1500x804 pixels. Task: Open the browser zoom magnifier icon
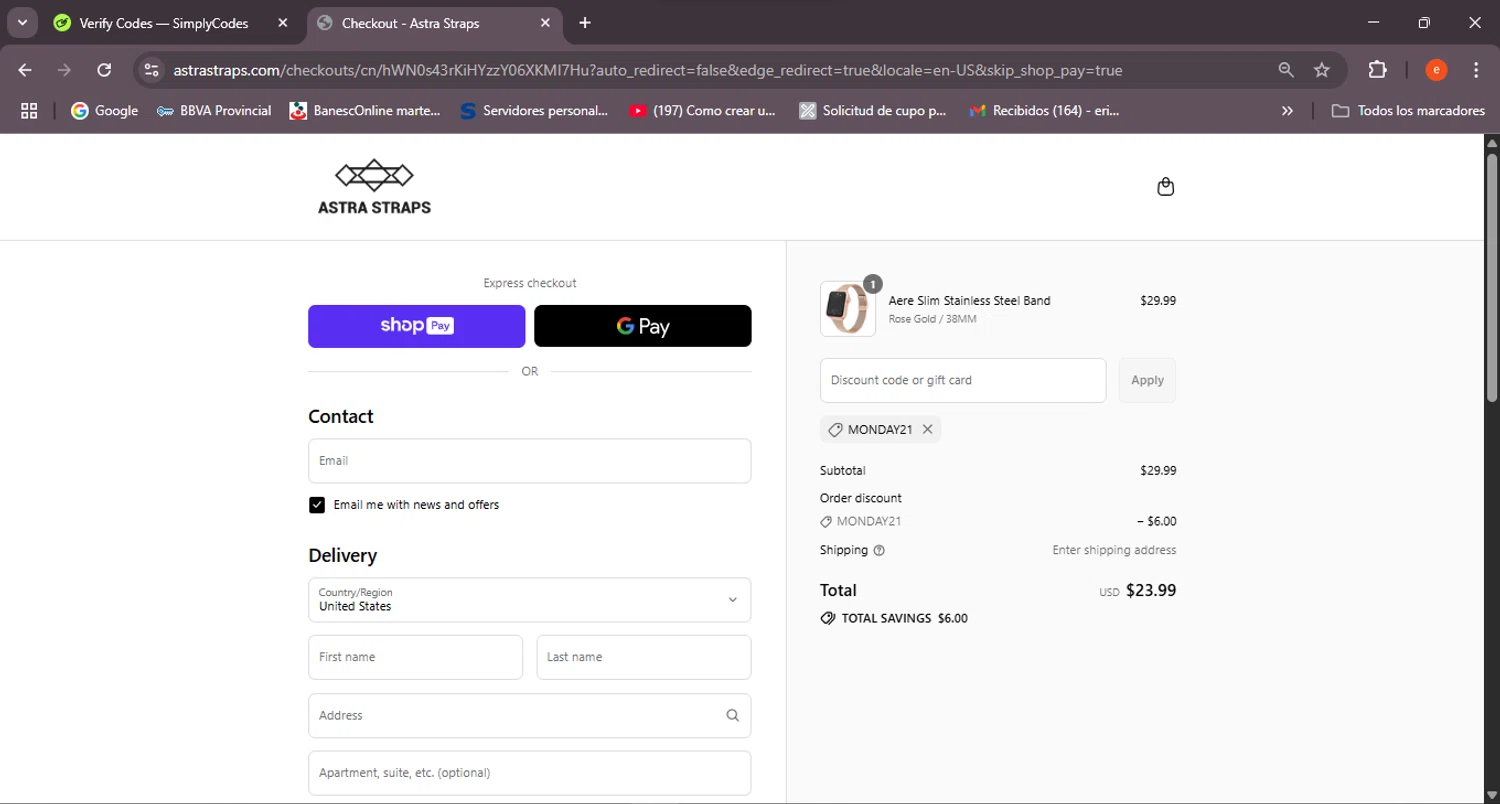pyautogui.click(x=1286, y=70)
